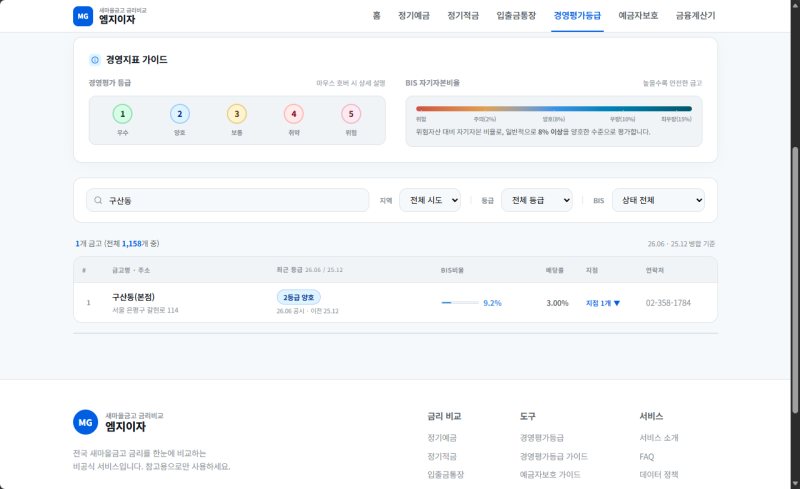Open the 정기예금 menu
This screenshot has width=800, height=489.
coord(414,16)
